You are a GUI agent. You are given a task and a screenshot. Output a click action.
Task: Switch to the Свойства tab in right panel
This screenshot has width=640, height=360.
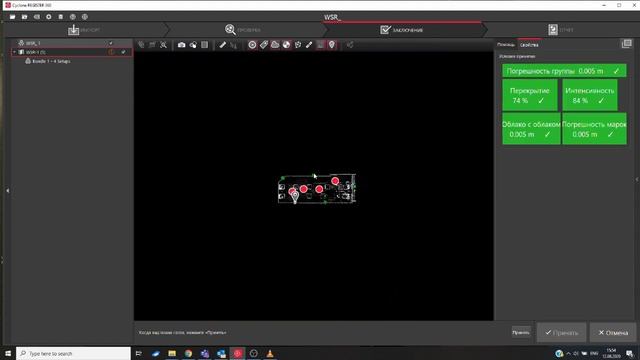[x=529, y=45]
